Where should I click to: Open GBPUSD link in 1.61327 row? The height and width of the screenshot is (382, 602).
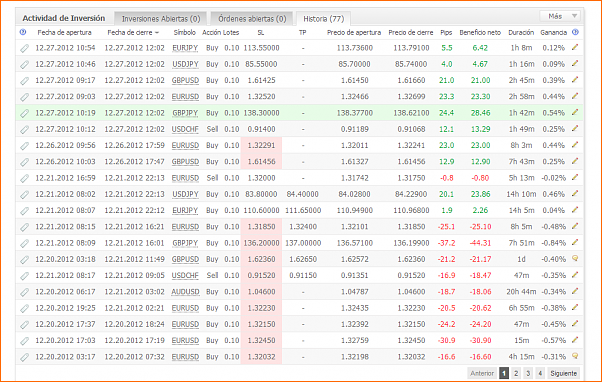click(x=185, y=162)
